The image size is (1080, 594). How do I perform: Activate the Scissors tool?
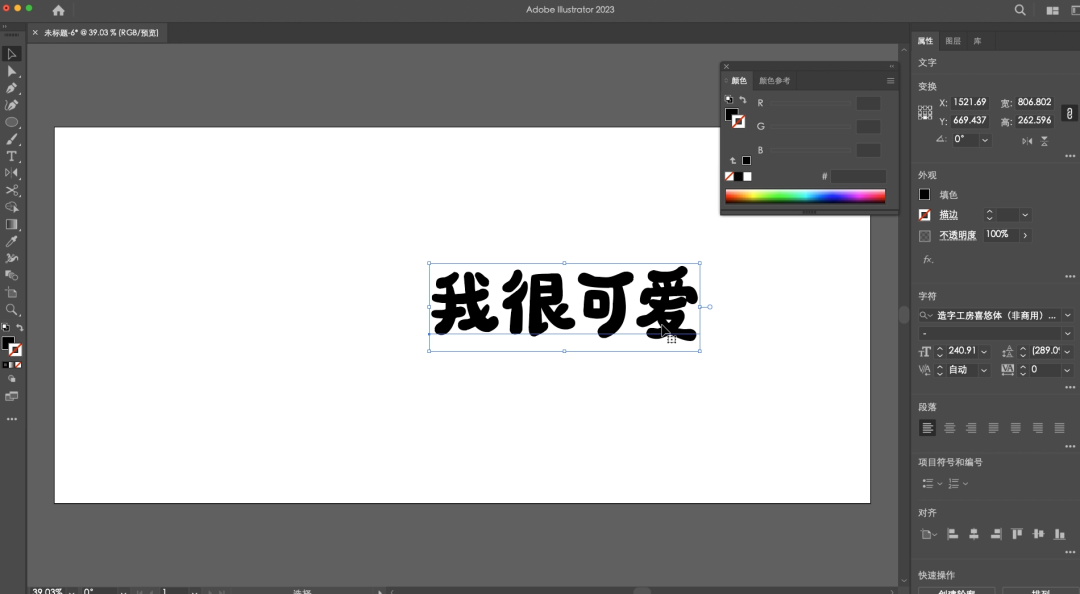(12, 190)
